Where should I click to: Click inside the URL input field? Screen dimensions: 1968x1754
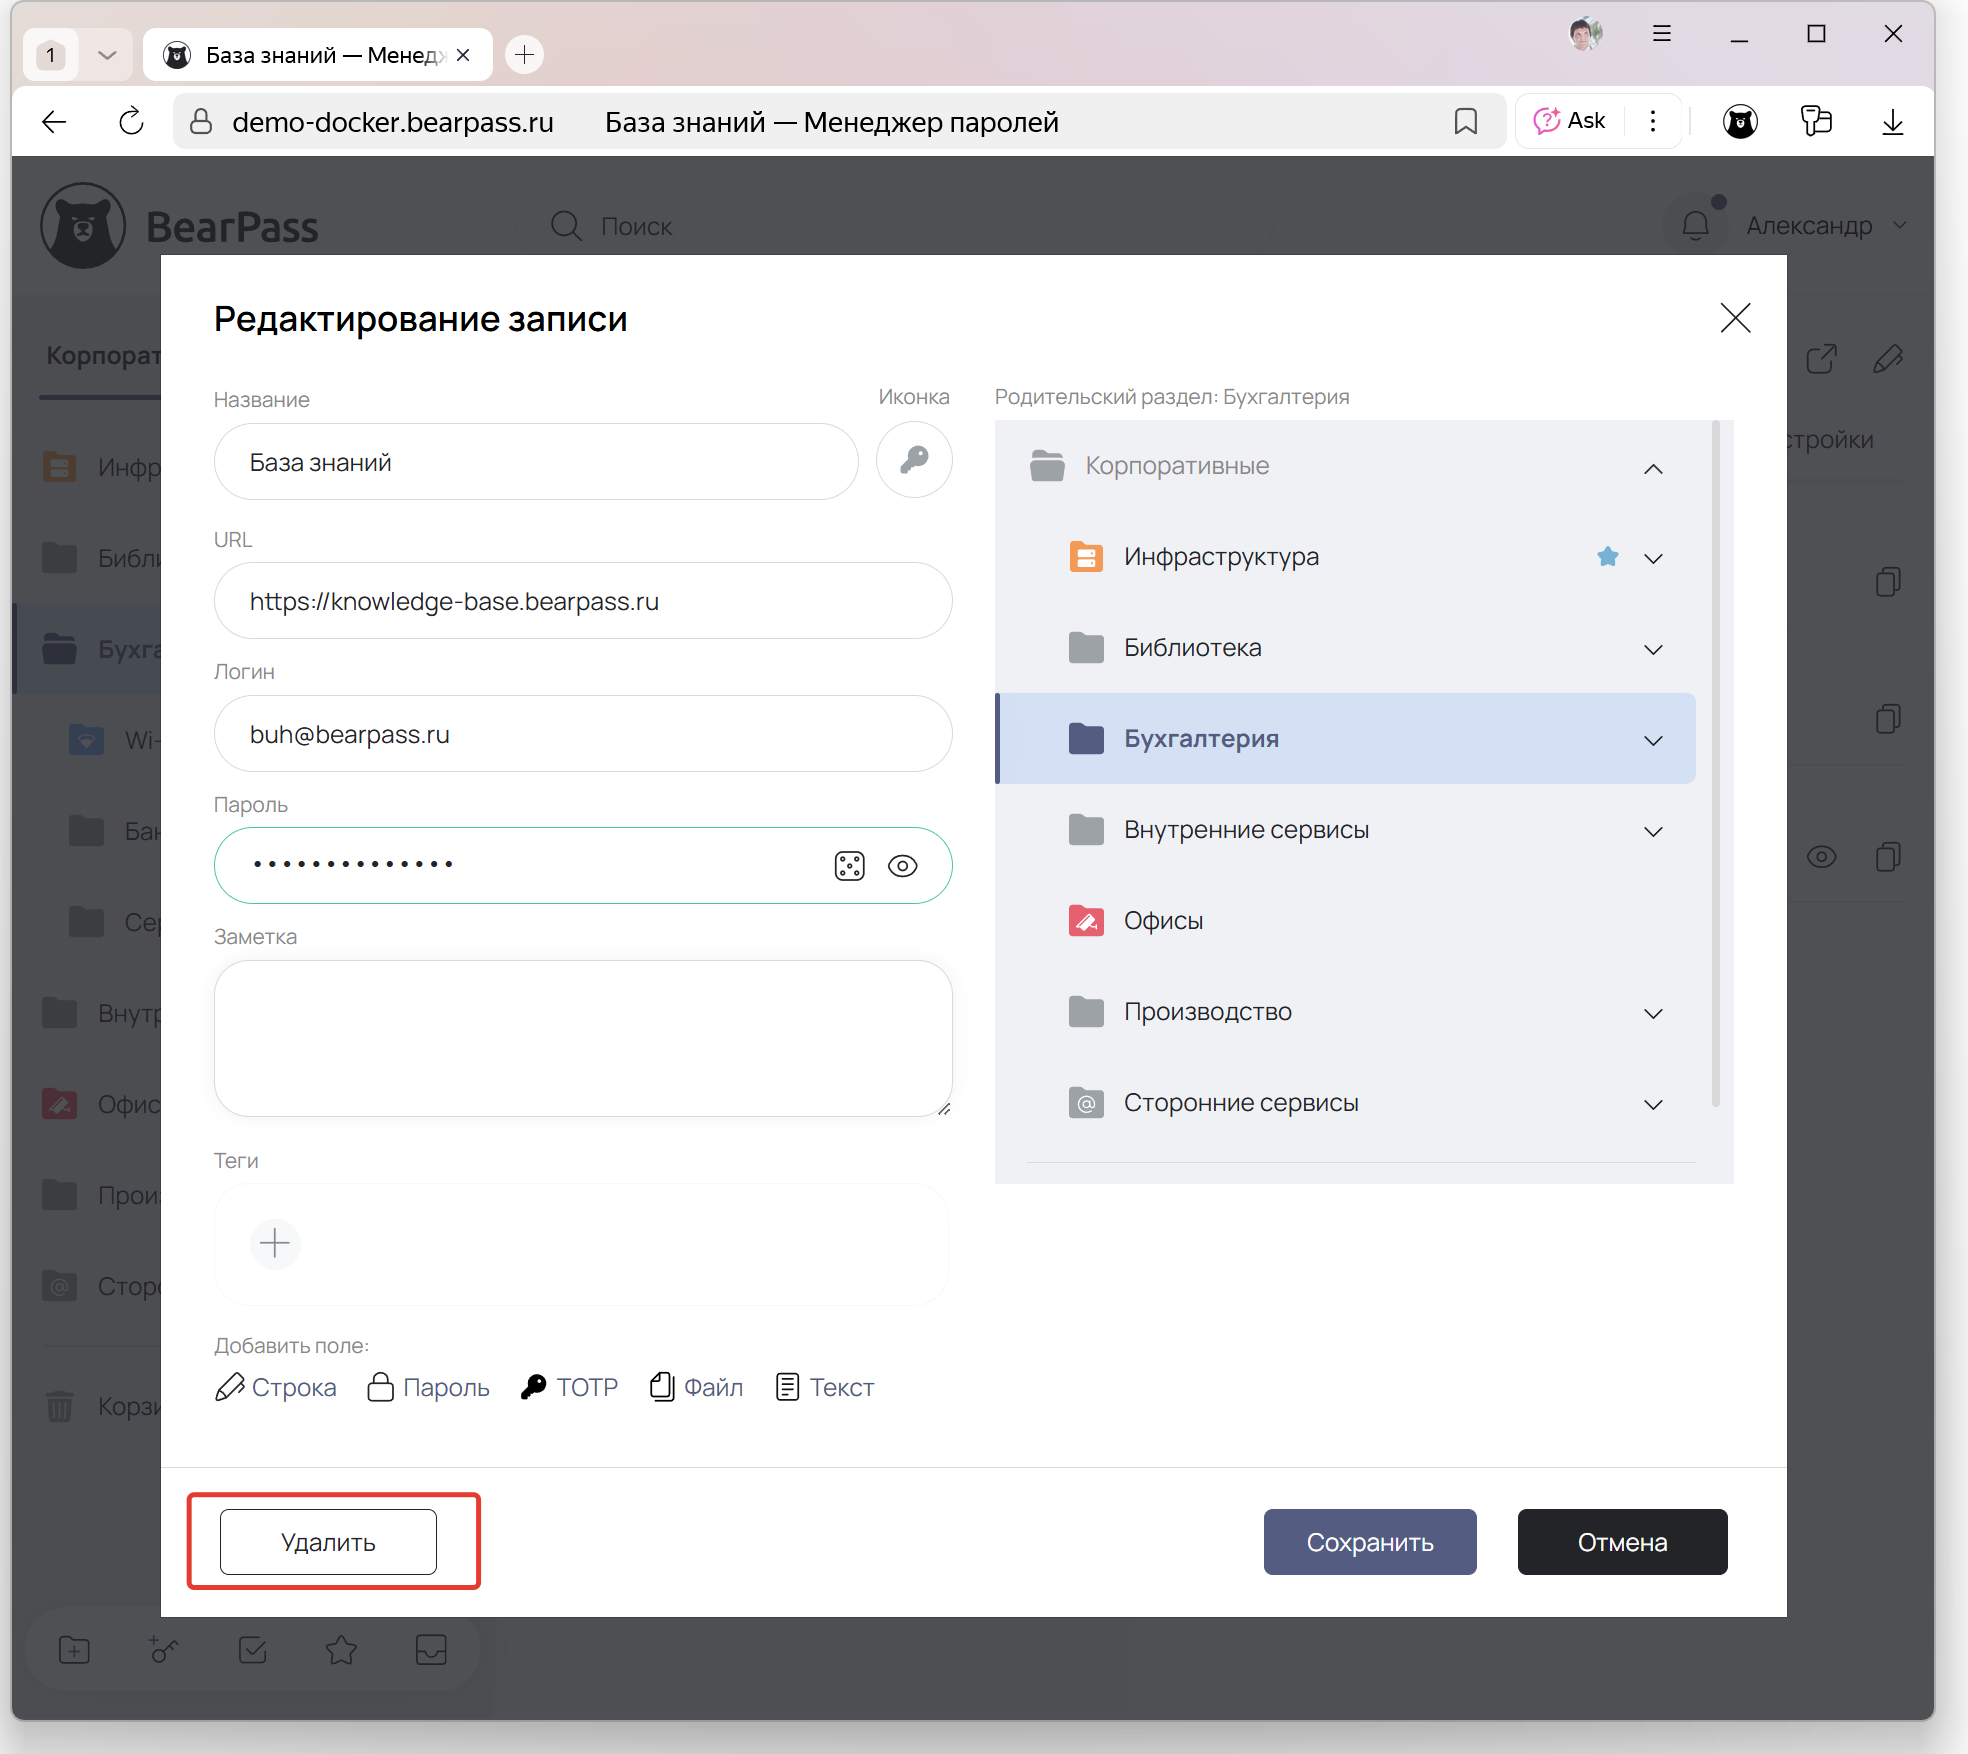583,600
